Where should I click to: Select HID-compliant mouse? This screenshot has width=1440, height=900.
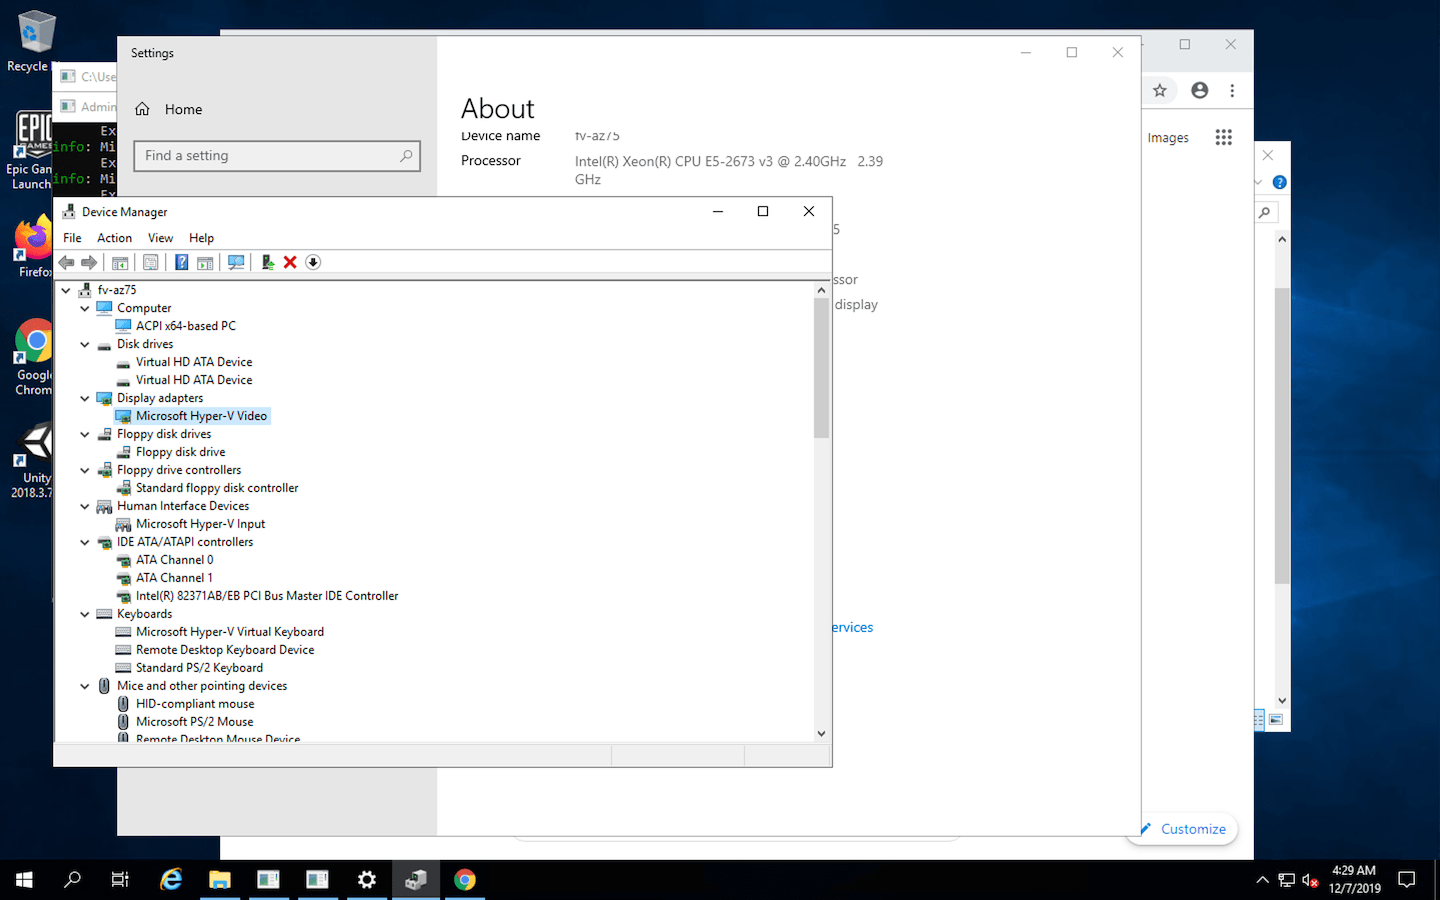coord(195,704)
